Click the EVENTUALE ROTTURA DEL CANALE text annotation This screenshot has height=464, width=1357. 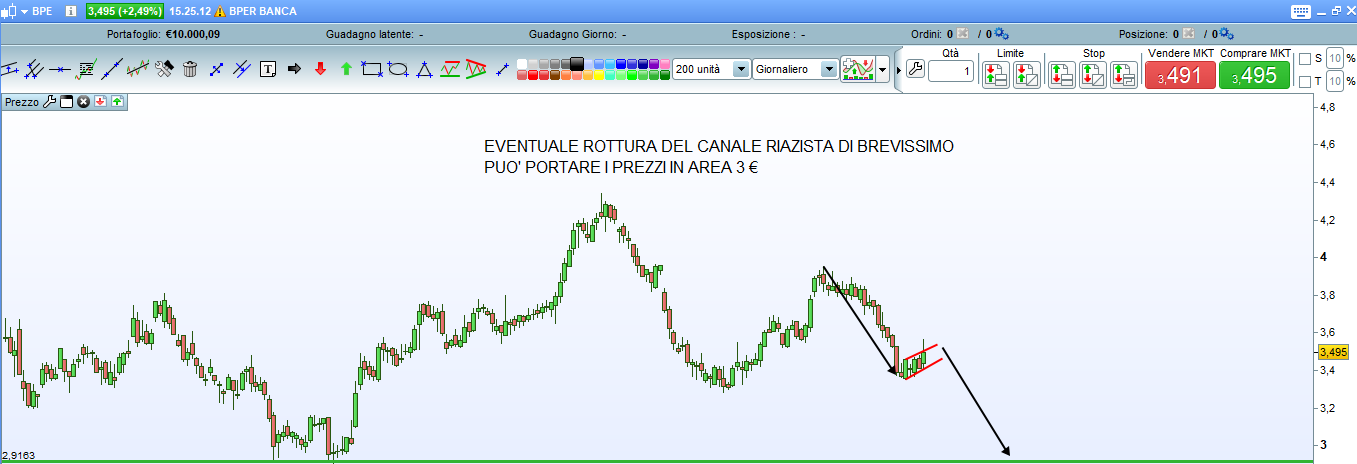(x=718, y=158)
